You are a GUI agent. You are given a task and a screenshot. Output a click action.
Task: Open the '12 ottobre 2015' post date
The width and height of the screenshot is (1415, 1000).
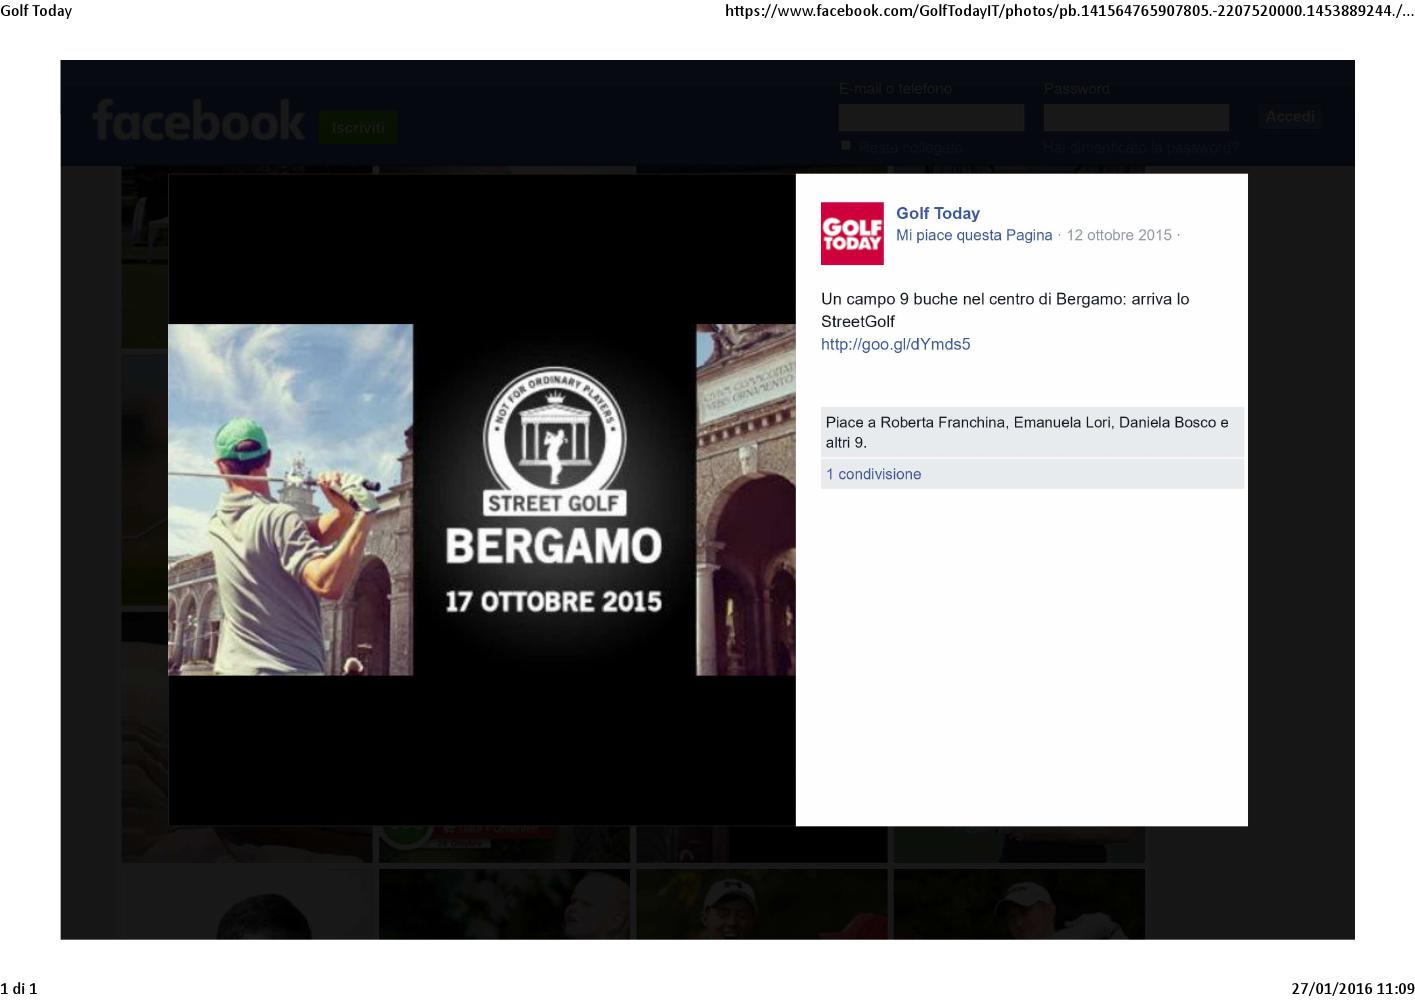(x=1119, y=235)
